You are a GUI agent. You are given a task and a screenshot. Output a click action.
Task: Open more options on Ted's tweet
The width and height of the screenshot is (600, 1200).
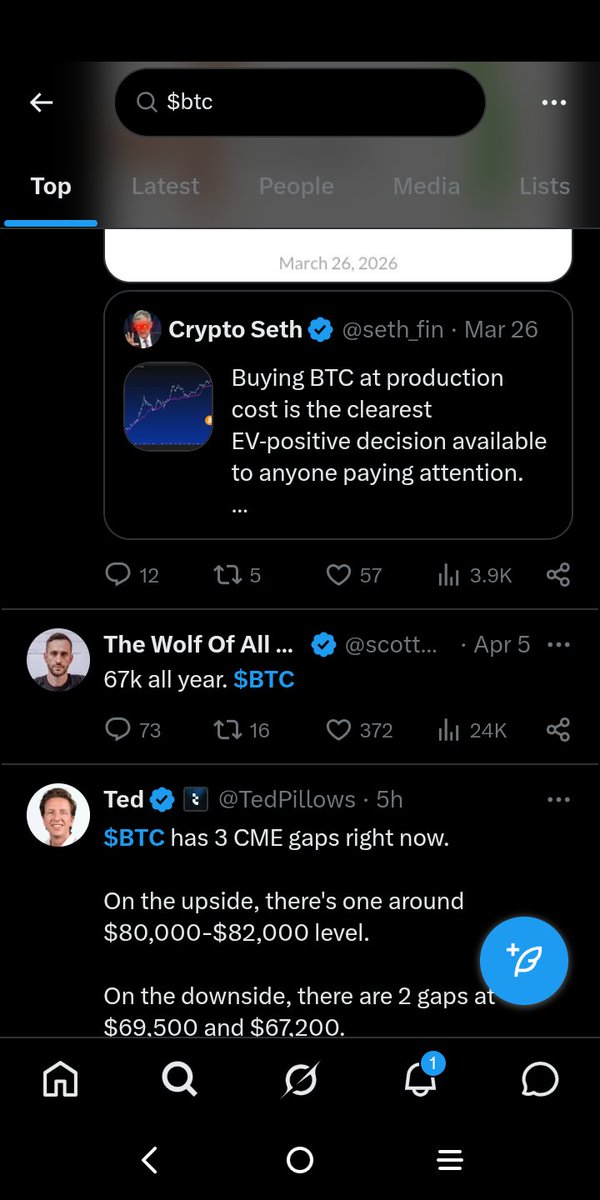558,799
